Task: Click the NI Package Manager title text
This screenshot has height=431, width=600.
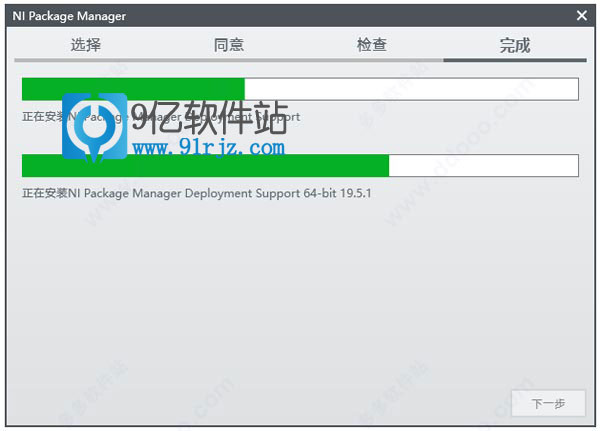Action: (69, 16)
